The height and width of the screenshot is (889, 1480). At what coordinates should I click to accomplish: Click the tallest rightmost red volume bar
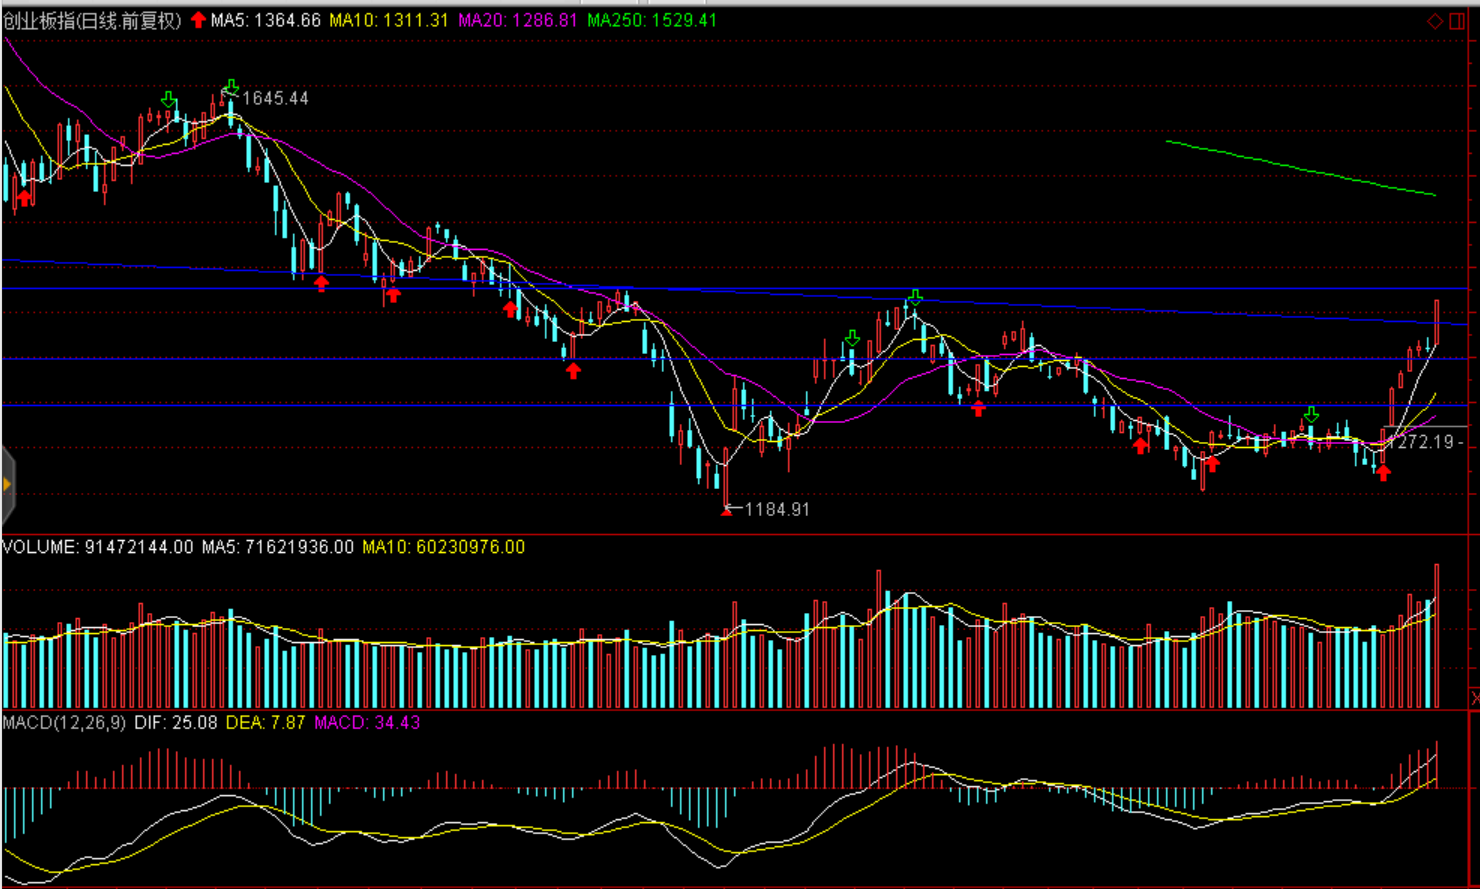pos(1437,636)
